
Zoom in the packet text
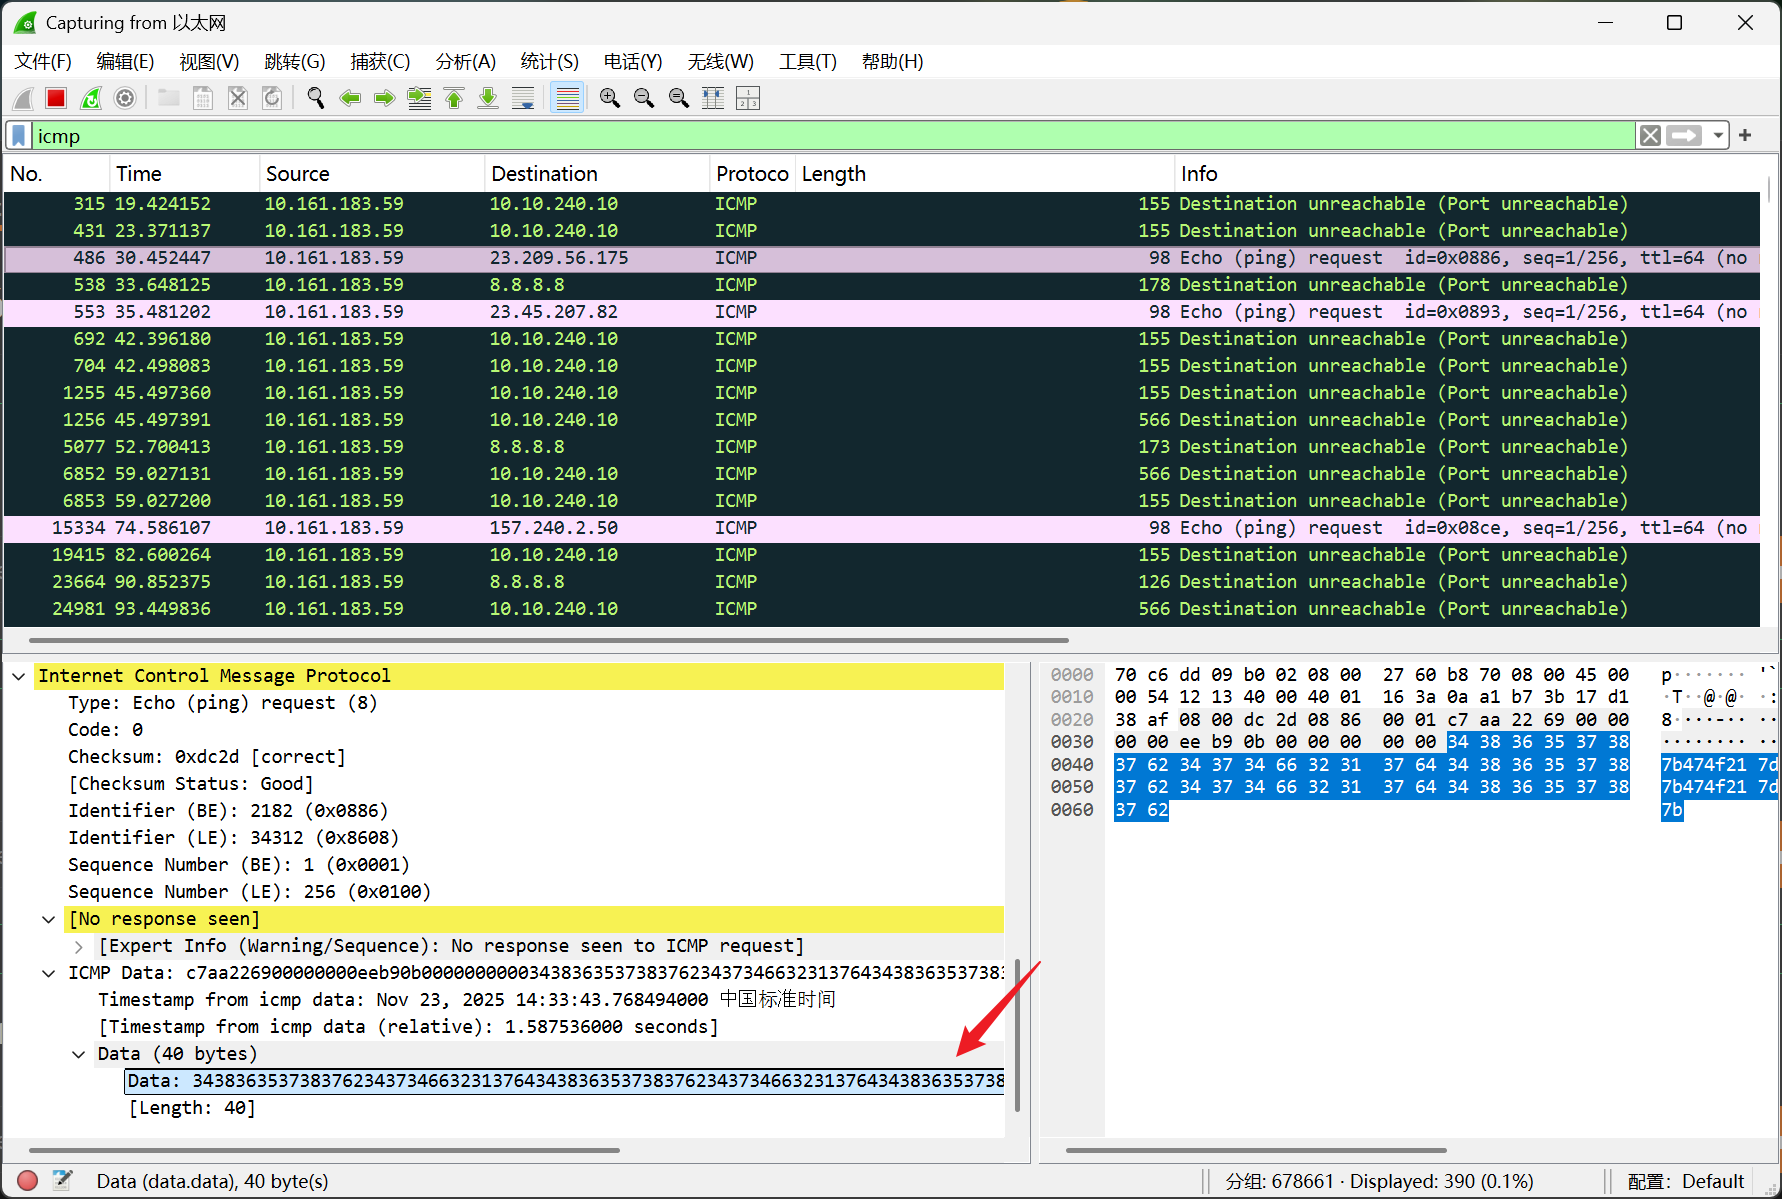click(610, 98)
